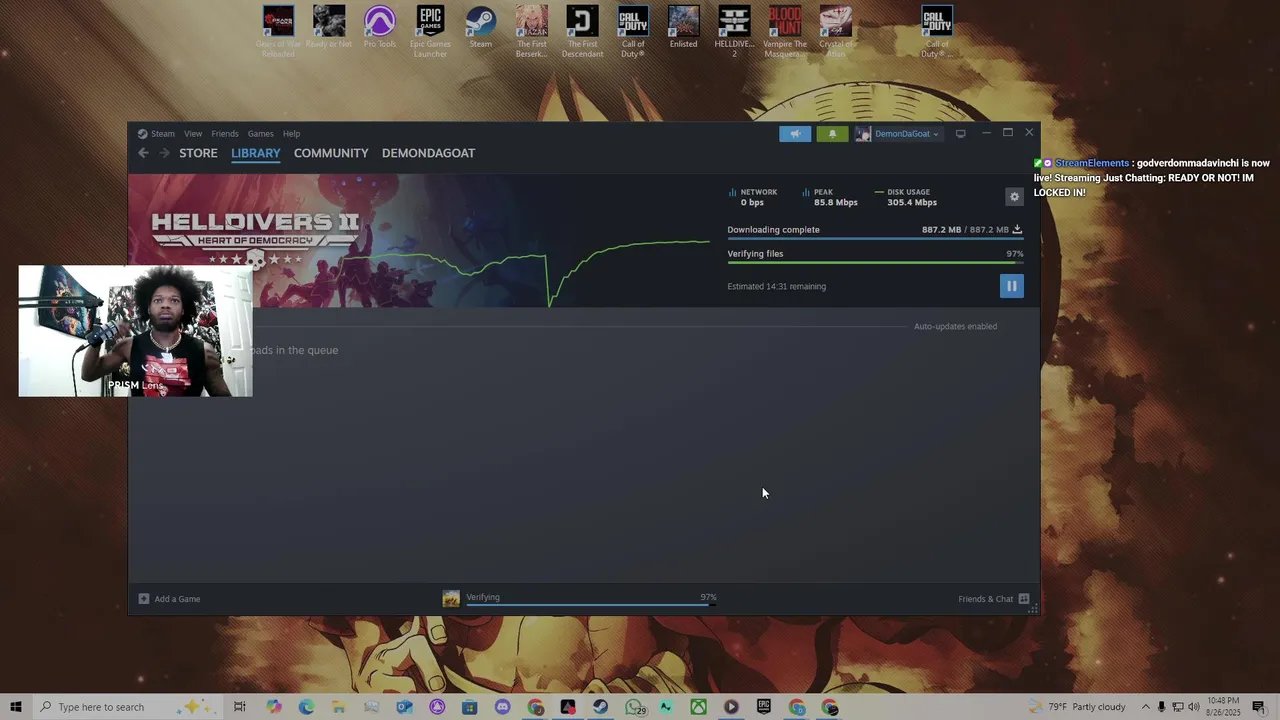Select The First Berserker desktop shortcut

(x=531, y=32)
